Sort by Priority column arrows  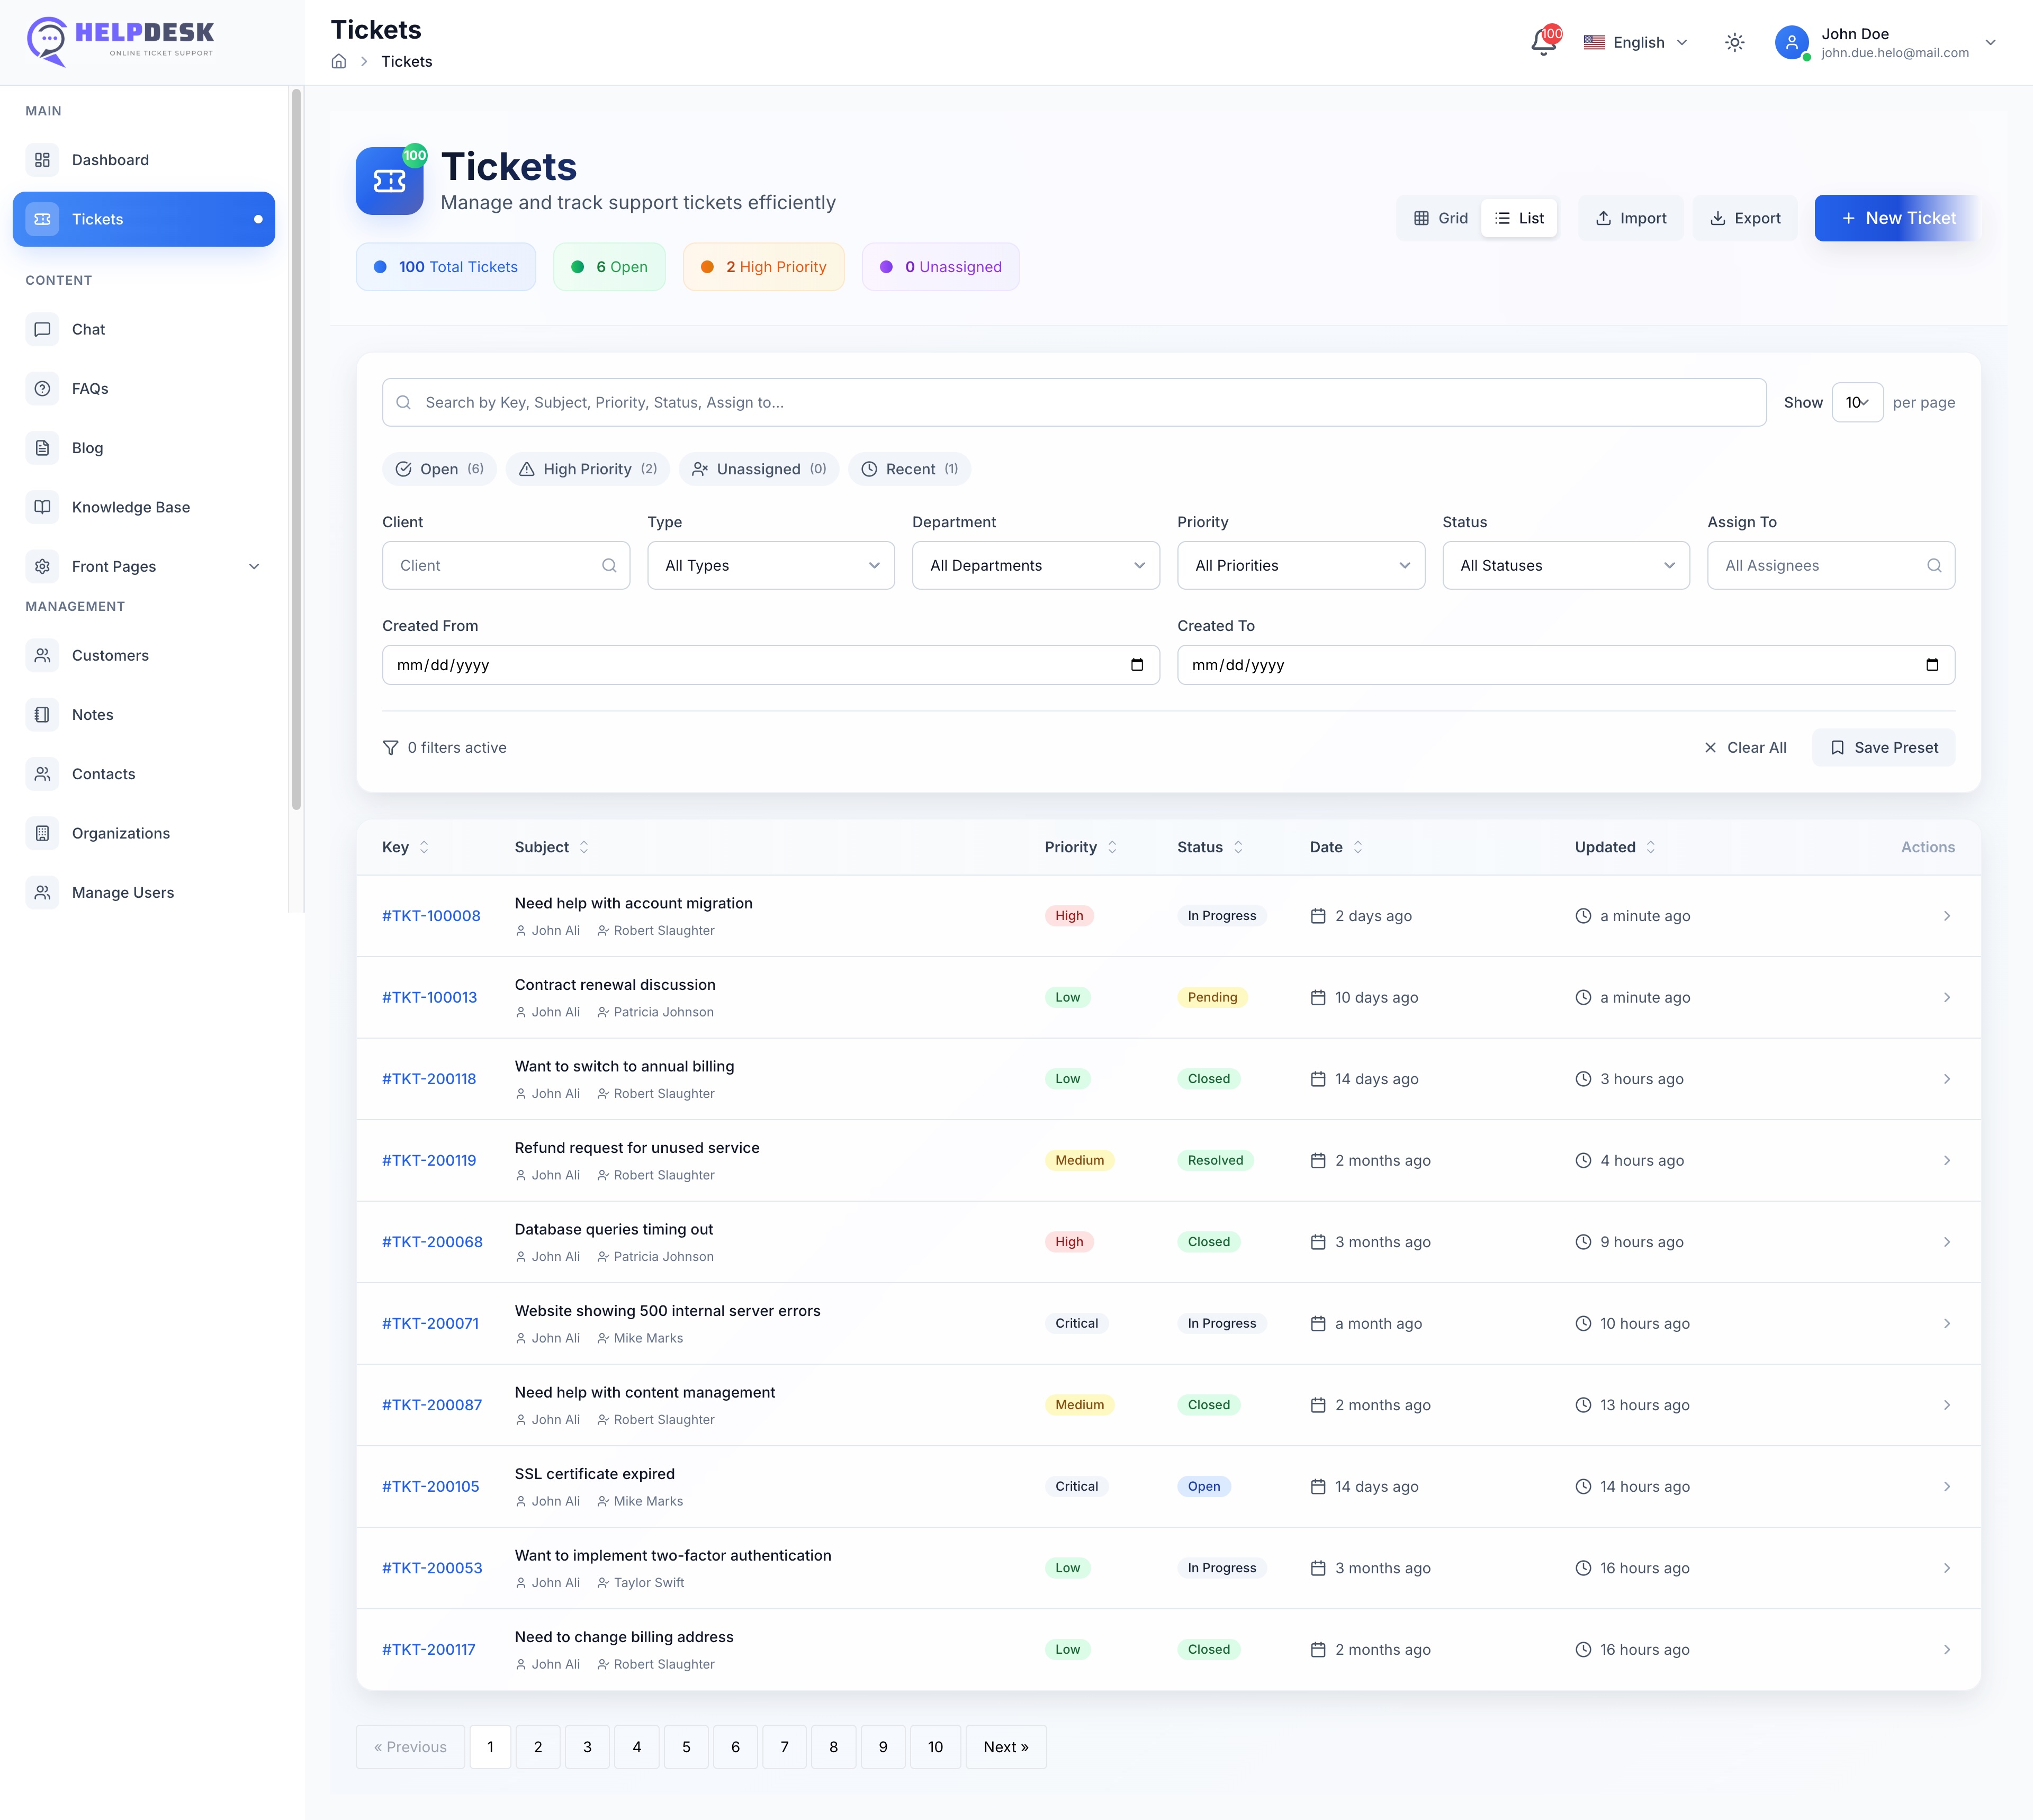point(1112,847)
